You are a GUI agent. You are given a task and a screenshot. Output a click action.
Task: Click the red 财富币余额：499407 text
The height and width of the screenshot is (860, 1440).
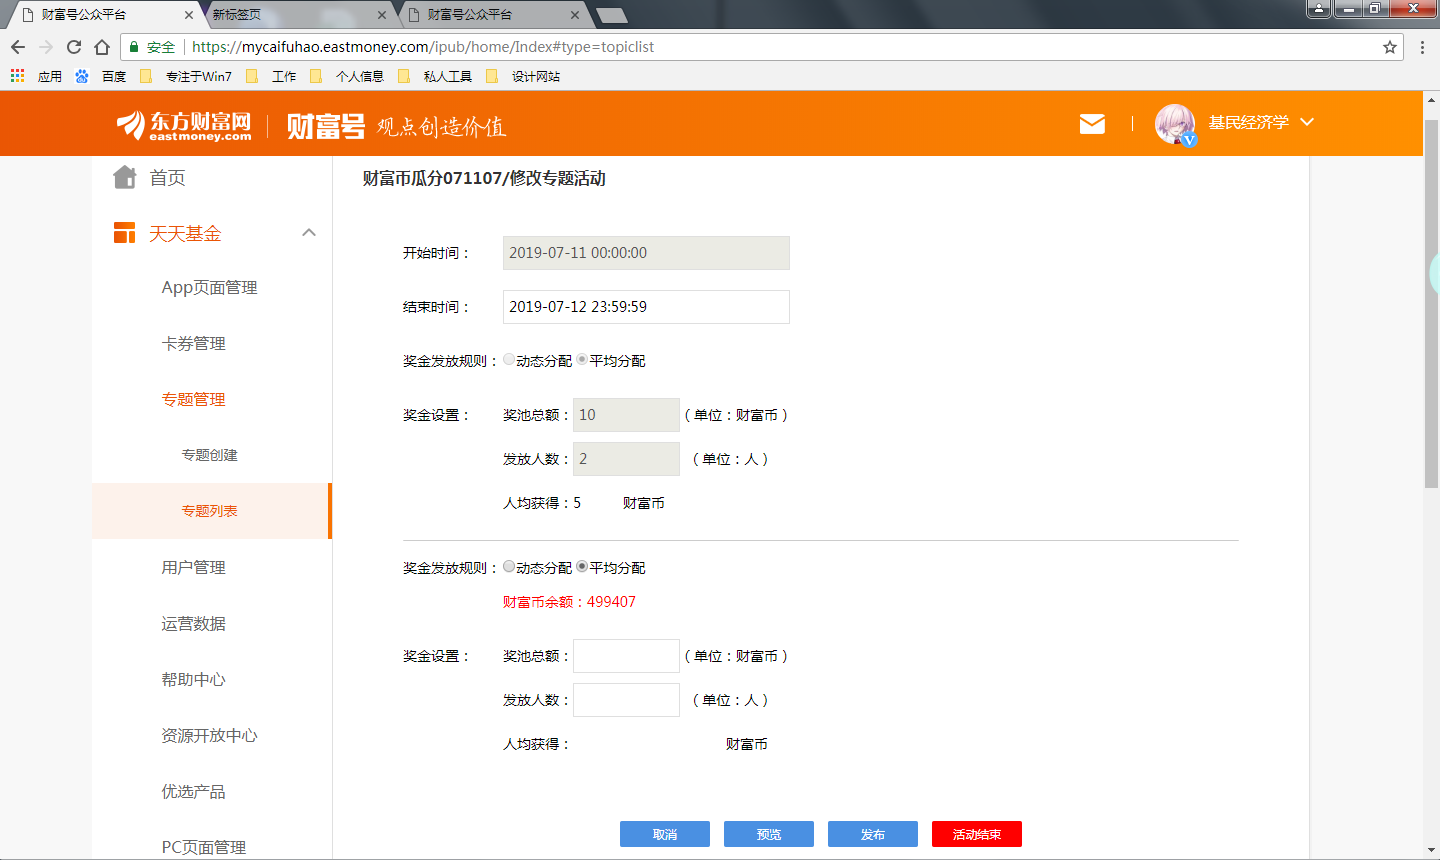[569, 602]
